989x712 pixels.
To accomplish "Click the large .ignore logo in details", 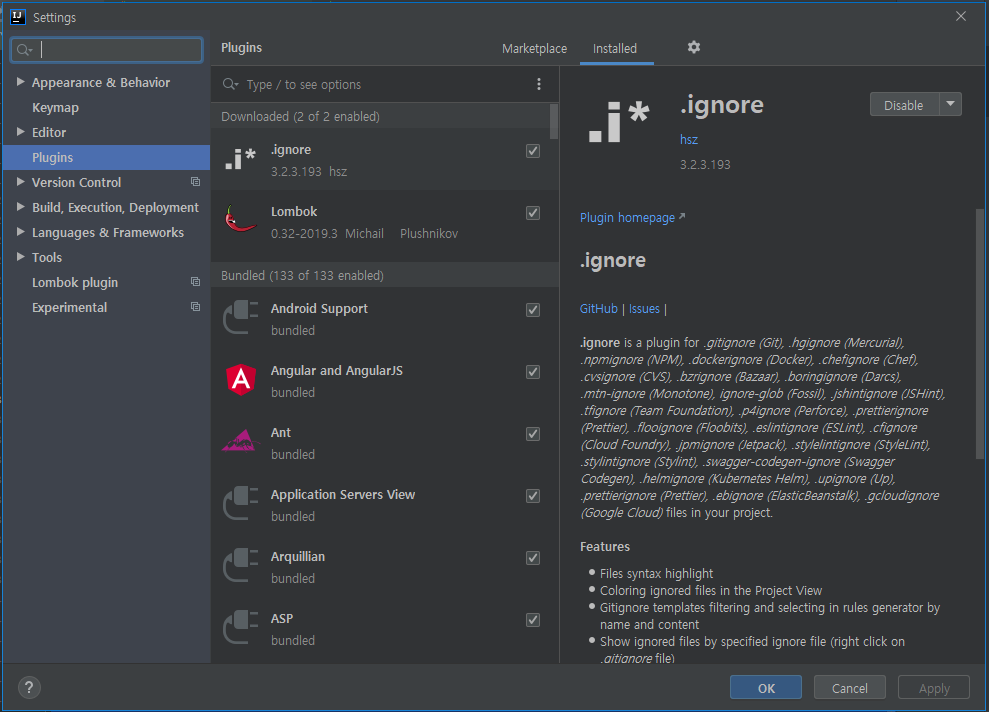I will [619, 122].
